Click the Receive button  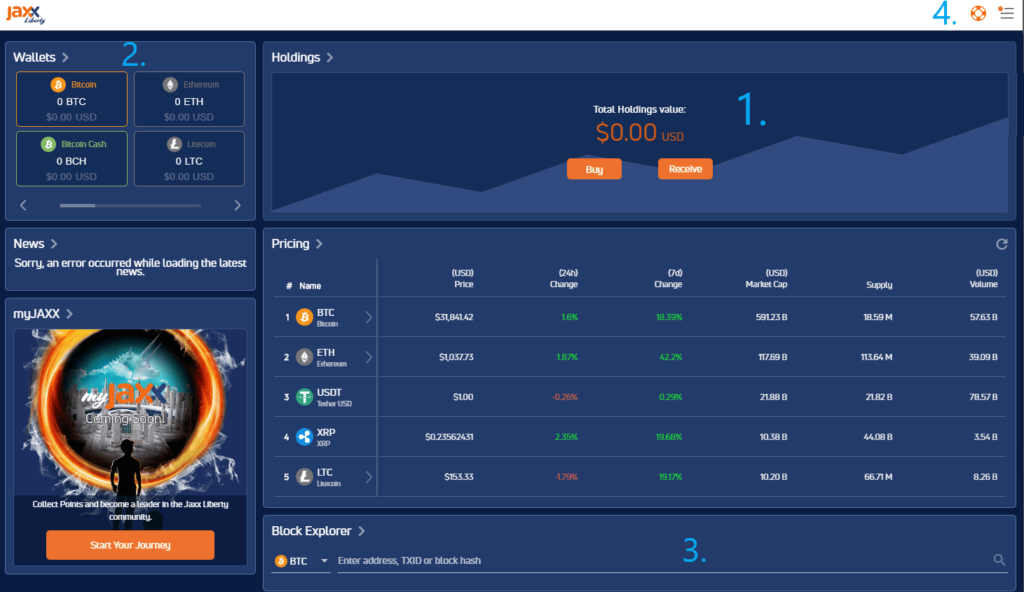coord(685,169)
